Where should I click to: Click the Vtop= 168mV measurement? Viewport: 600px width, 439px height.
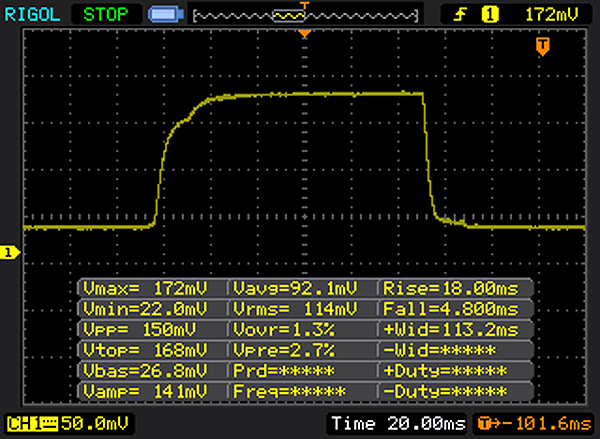145,350
